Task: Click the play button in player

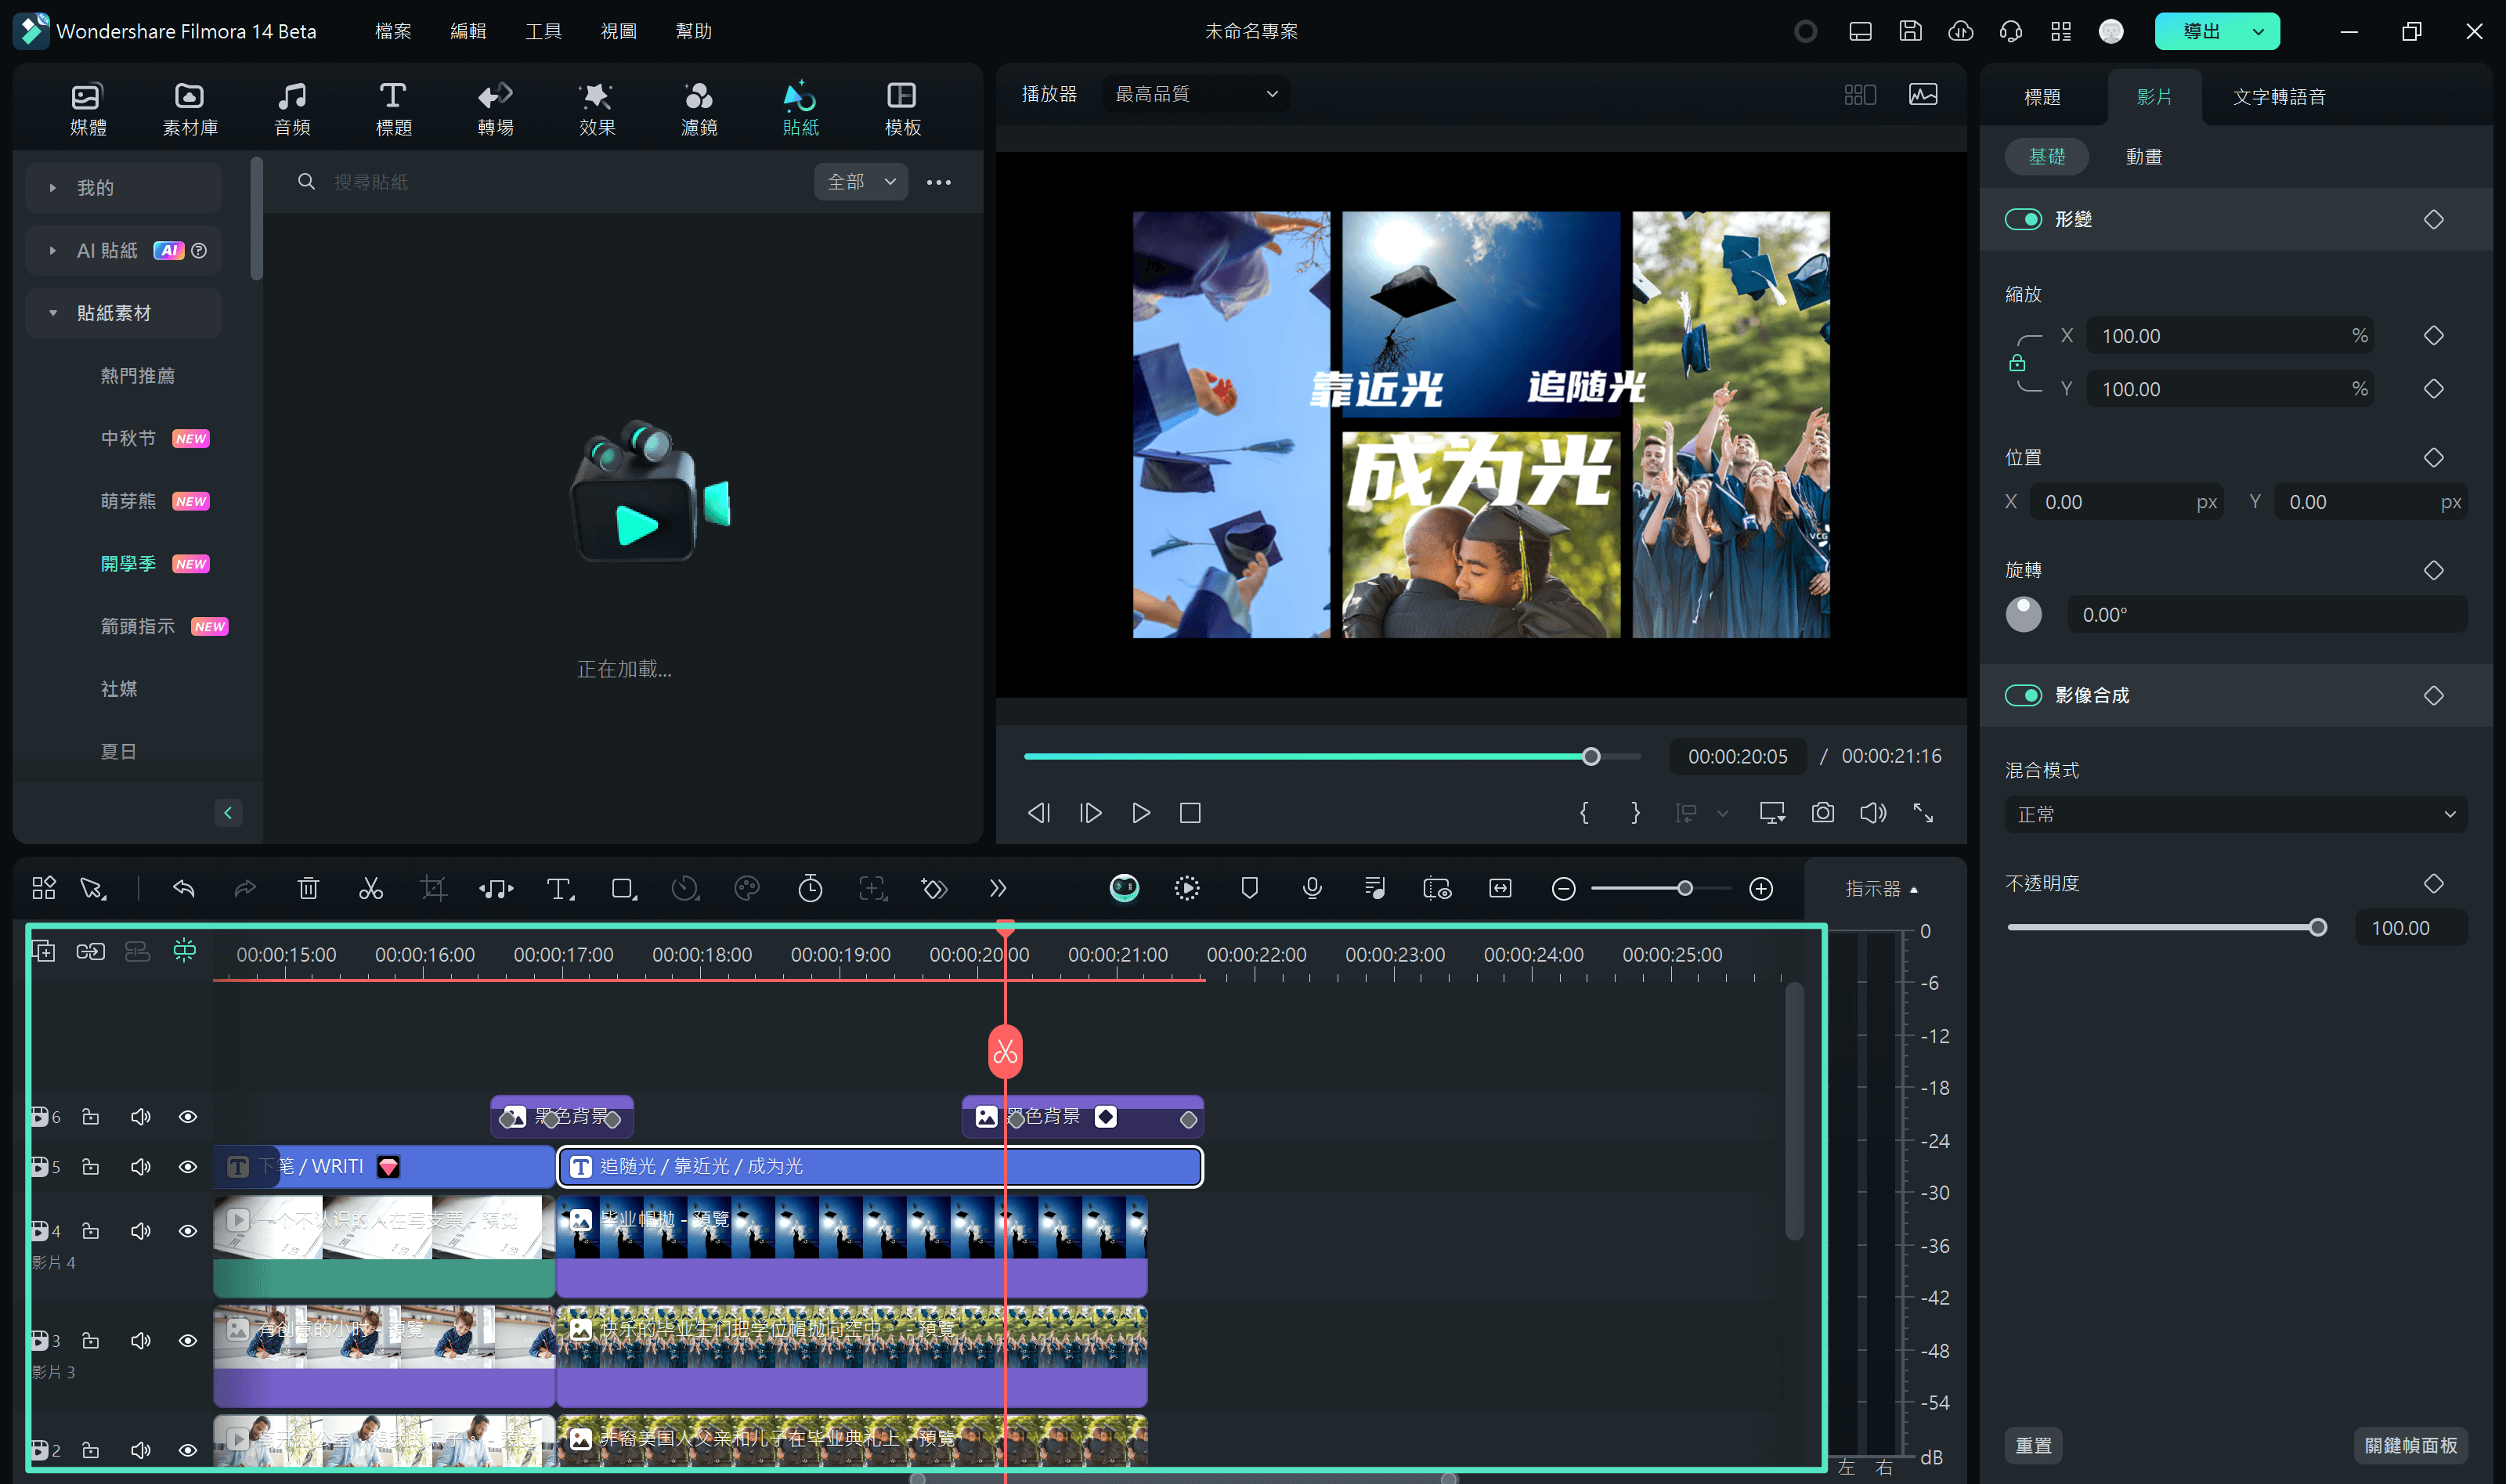Action: [1140, 813]
